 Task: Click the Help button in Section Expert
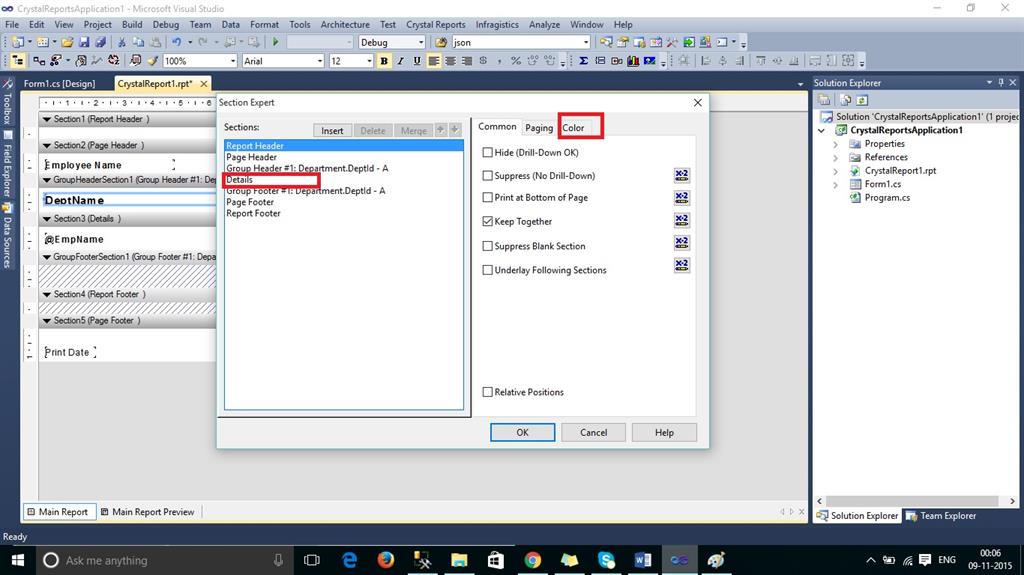[664, 433]
